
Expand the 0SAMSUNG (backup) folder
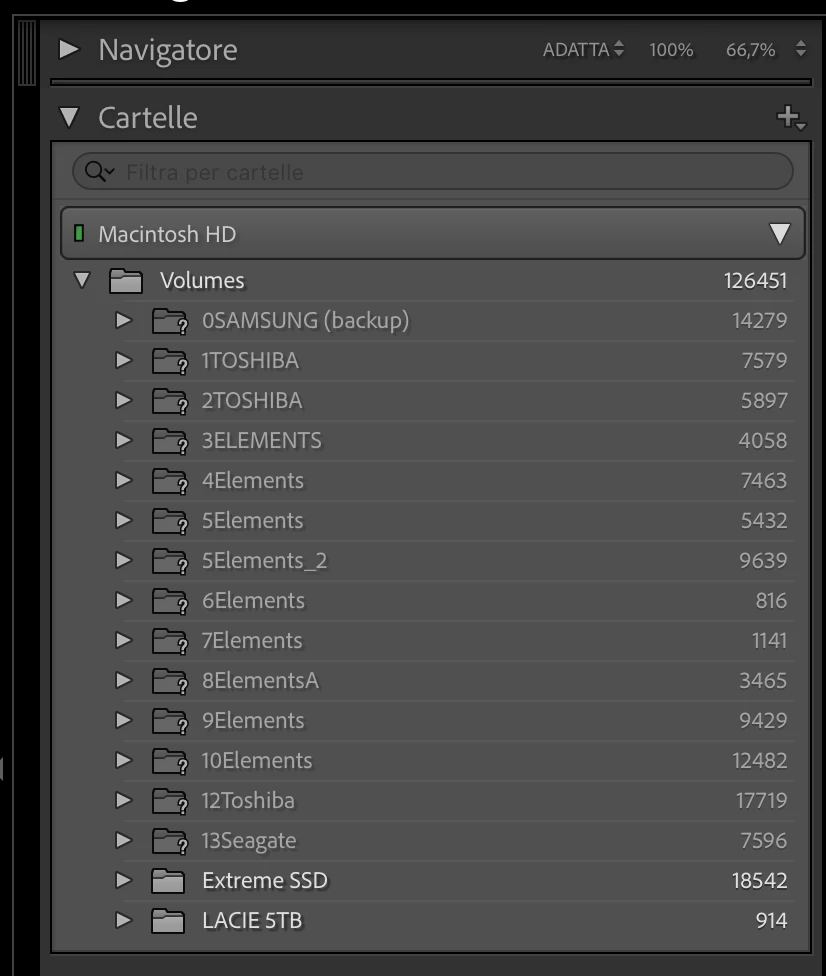[x=124, y=321]
